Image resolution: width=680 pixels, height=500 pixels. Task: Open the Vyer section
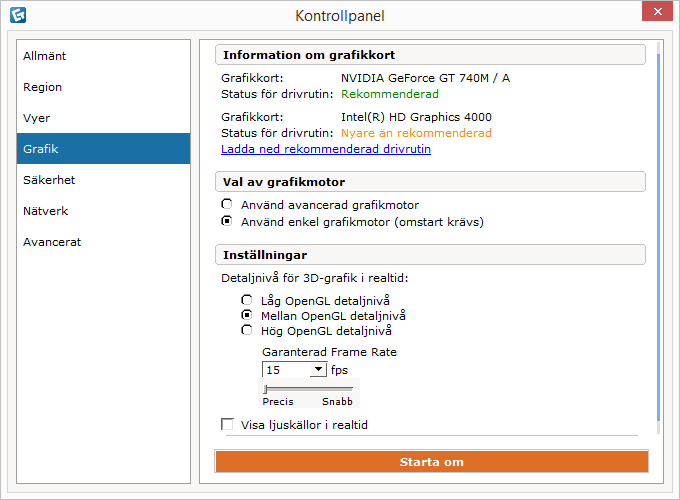(x=103, y=118)
